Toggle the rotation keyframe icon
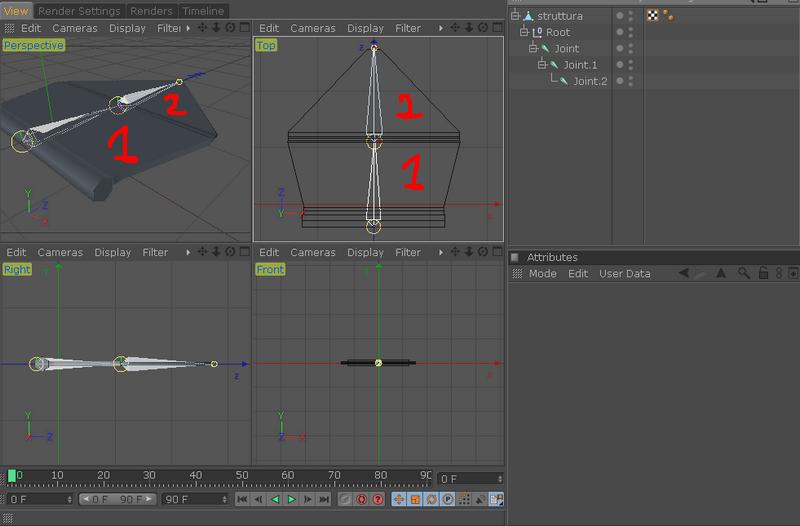800x526 pixels. point(431,499)
